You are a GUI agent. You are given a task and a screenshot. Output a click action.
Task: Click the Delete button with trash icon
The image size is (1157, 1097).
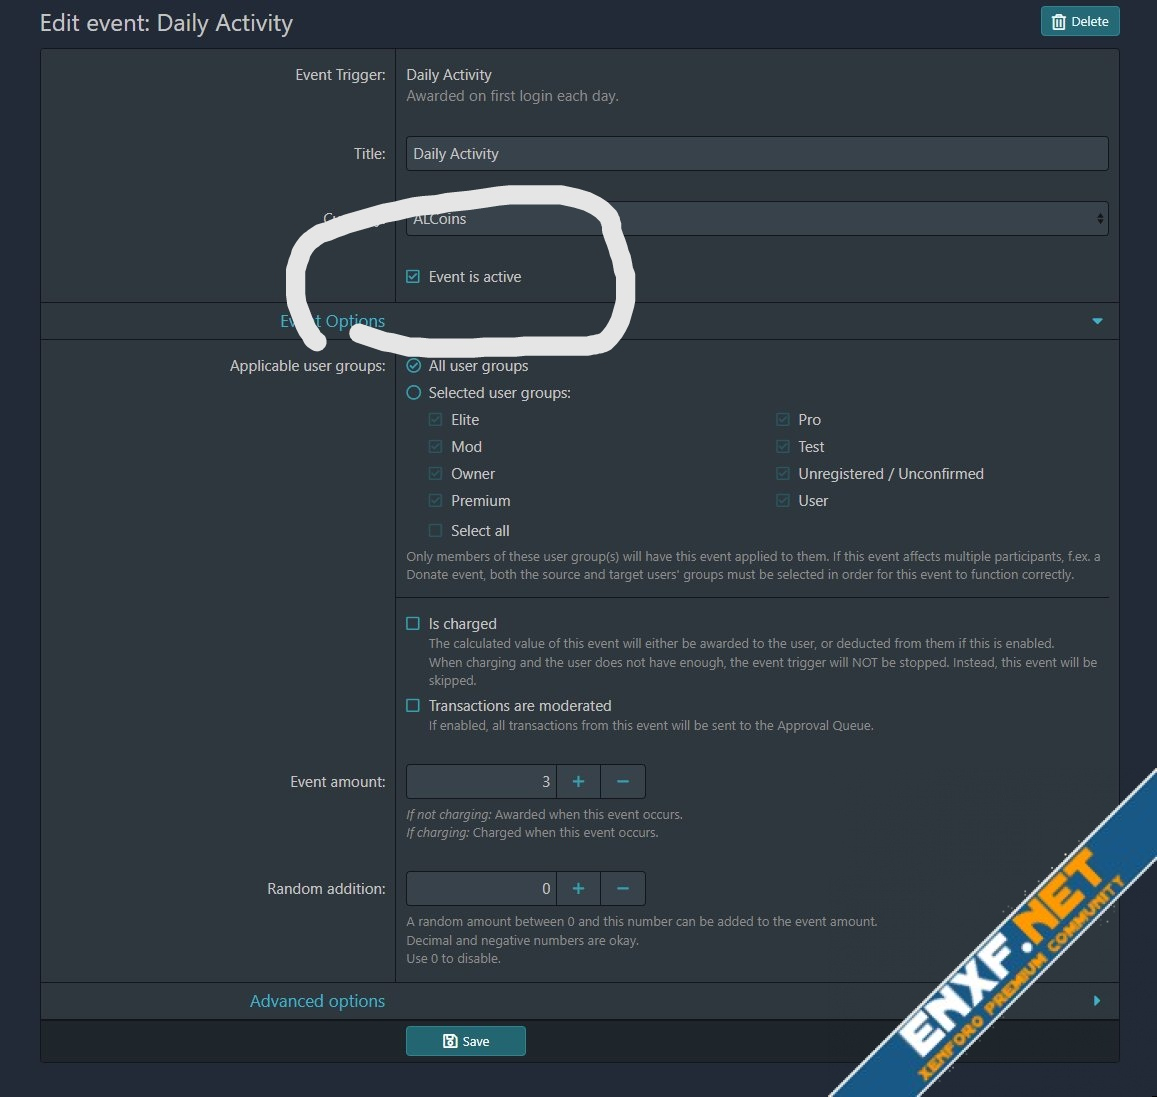(1080, 21)
